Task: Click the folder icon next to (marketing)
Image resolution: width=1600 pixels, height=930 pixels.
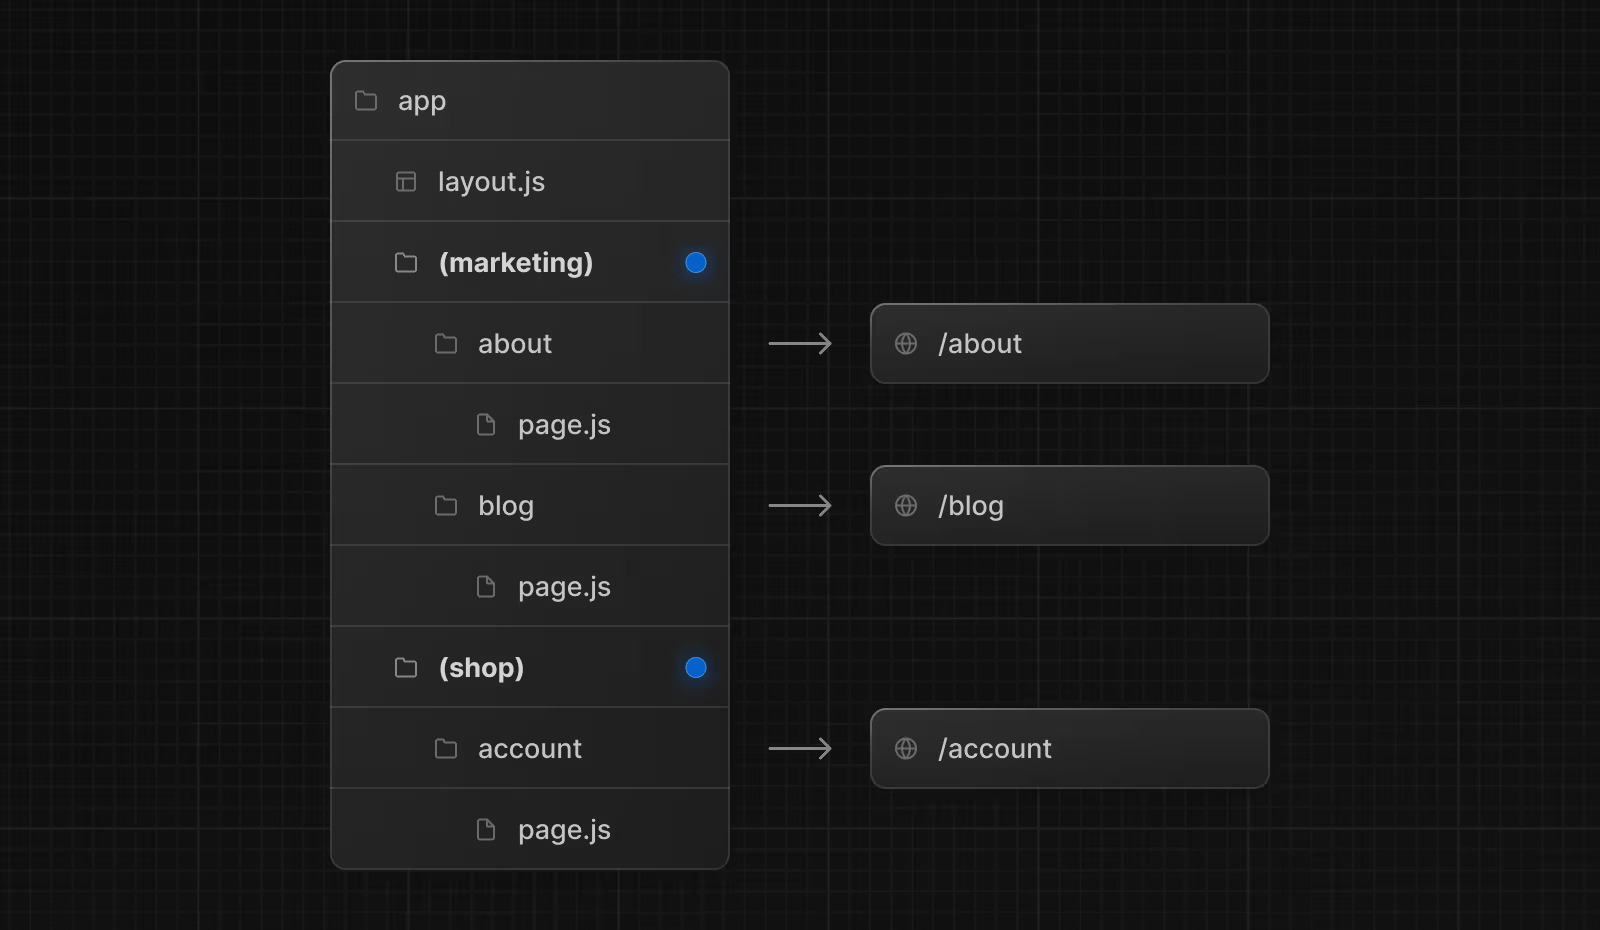Action: [x=405, y=262]
